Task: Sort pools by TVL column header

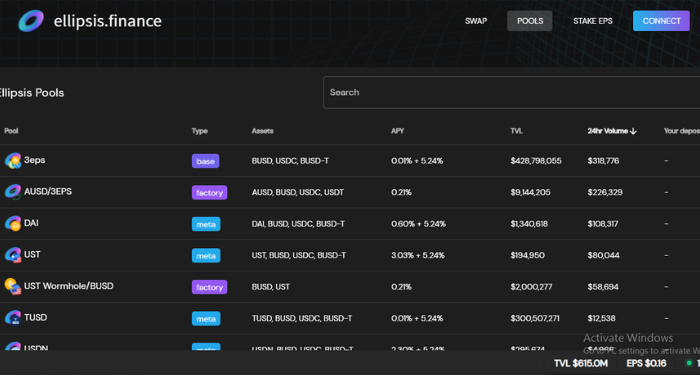Action: [517, 131]
